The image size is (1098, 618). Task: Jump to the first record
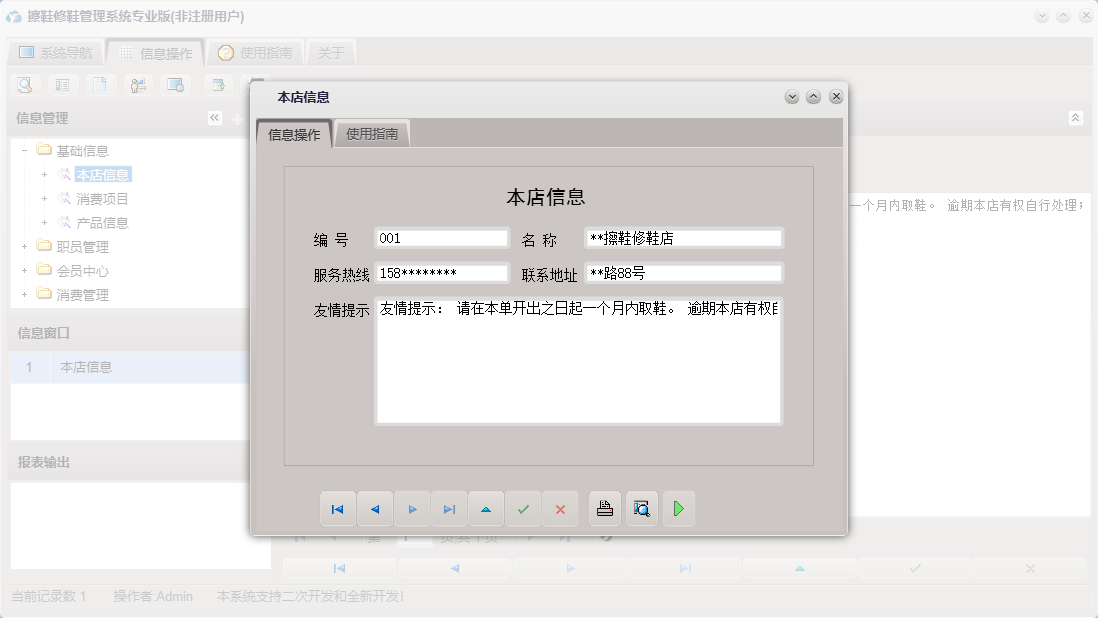[338, 509]
